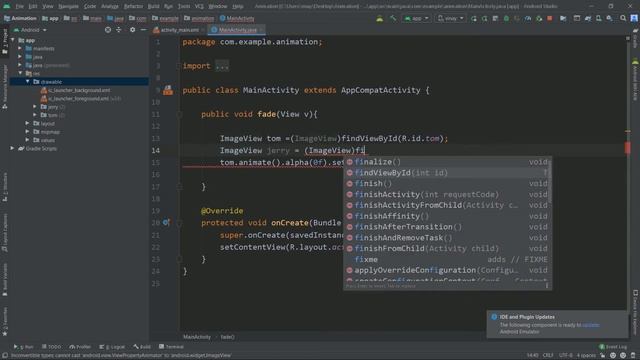
Task: Expand the mipmap folder
Action: pos(27,132)
